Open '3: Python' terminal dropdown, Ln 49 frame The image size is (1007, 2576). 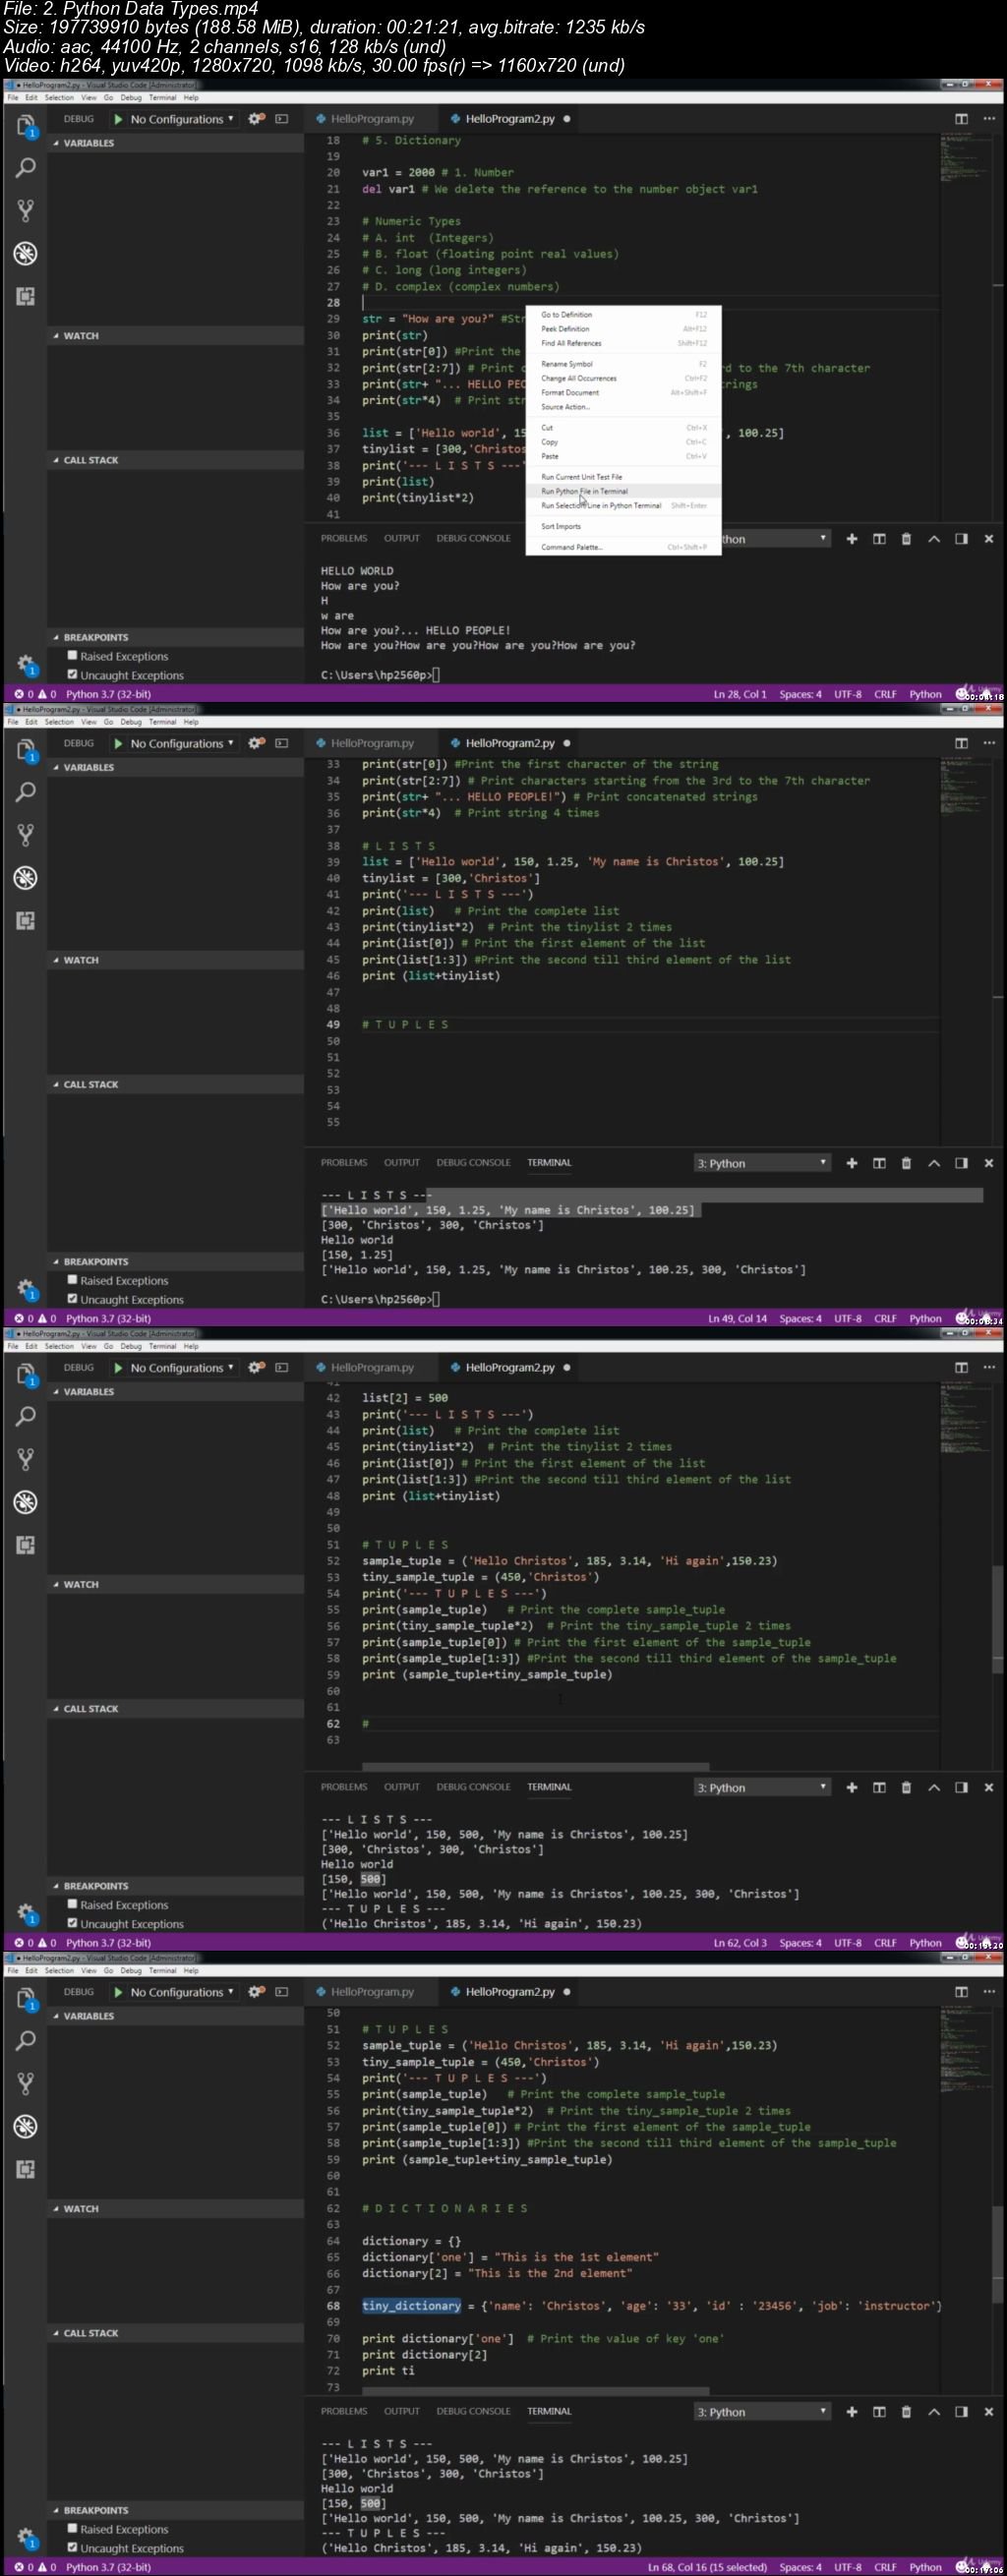[x=762, y=1163]
